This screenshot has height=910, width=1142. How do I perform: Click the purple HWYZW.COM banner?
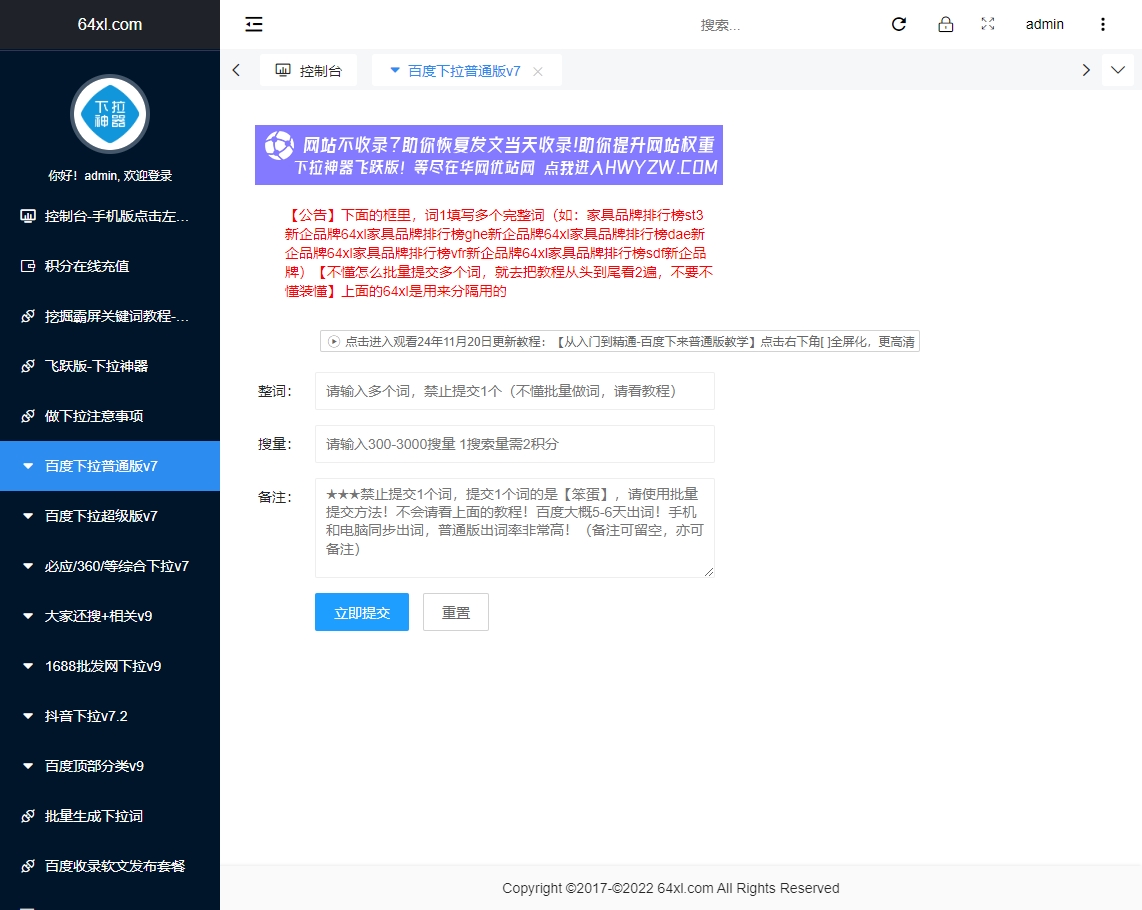[489, 154]
